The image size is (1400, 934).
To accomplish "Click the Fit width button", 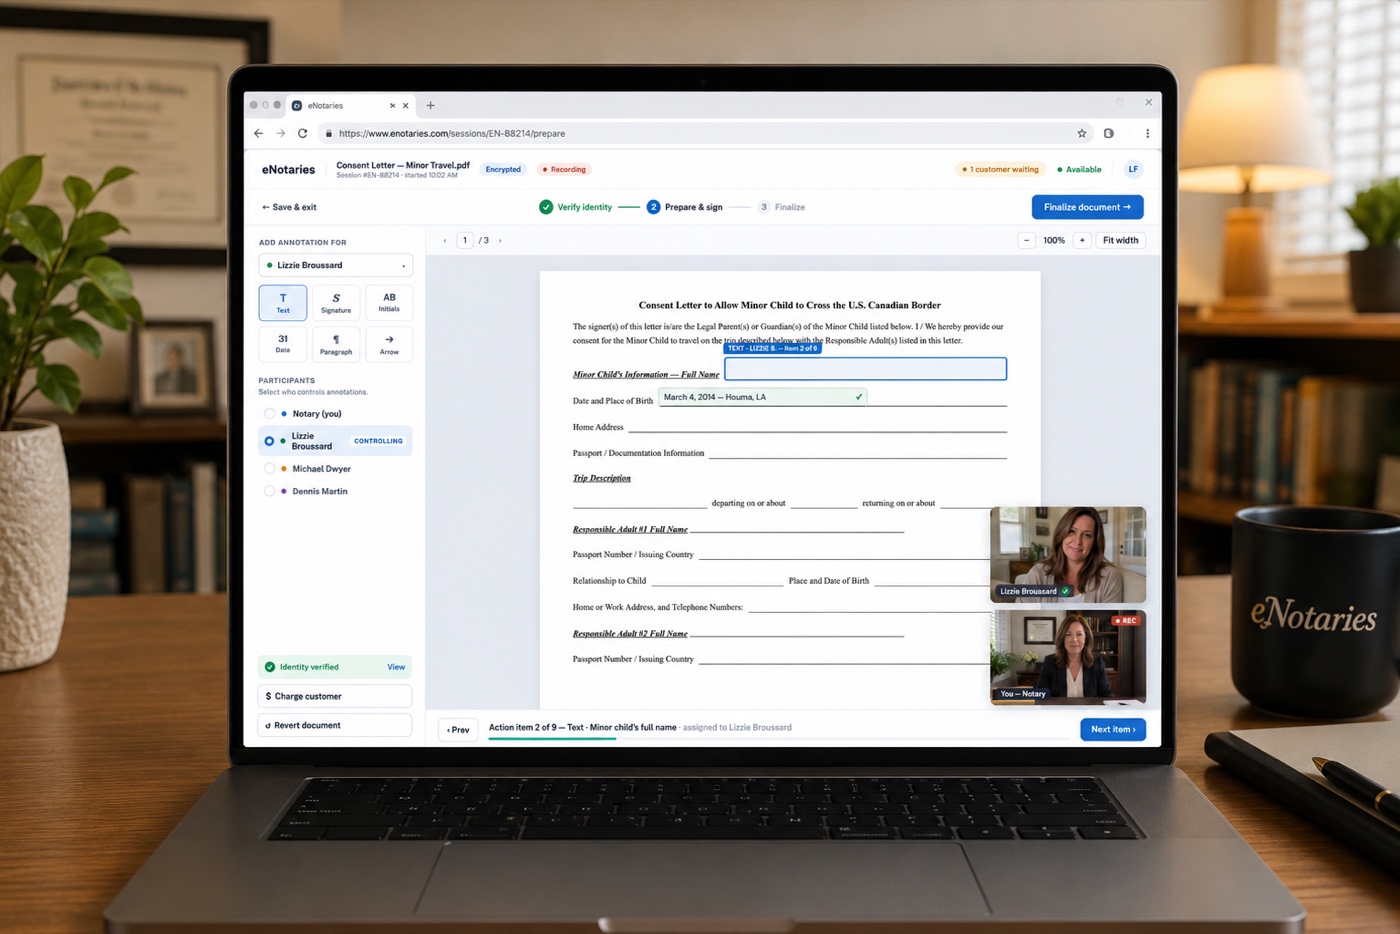I will pyautogui.click(x=1120, y=240).
